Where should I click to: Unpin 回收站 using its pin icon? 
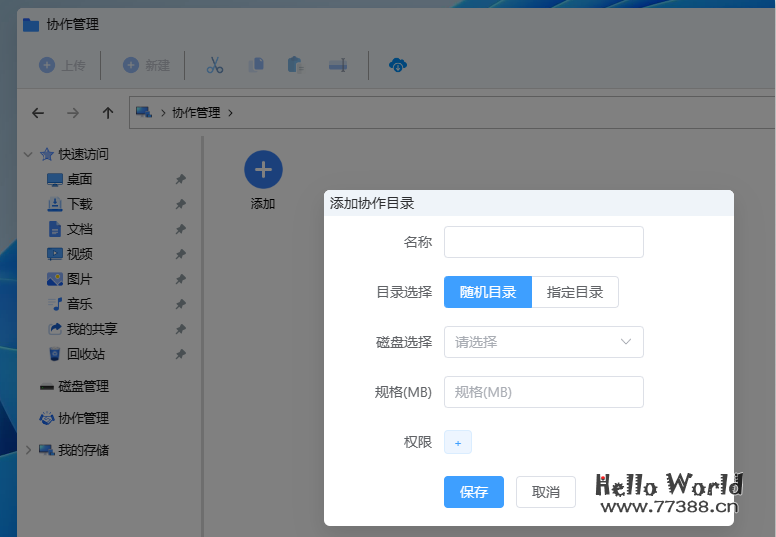[x=181, y=354]
